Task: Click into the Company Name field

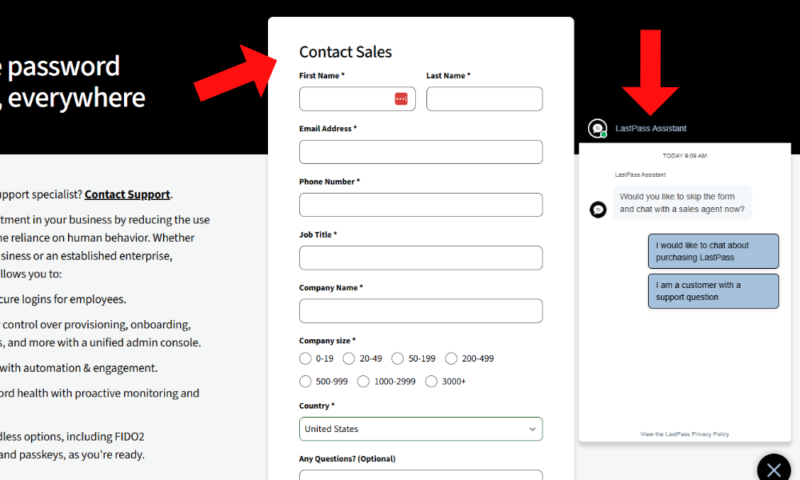Action: [421, 311]
